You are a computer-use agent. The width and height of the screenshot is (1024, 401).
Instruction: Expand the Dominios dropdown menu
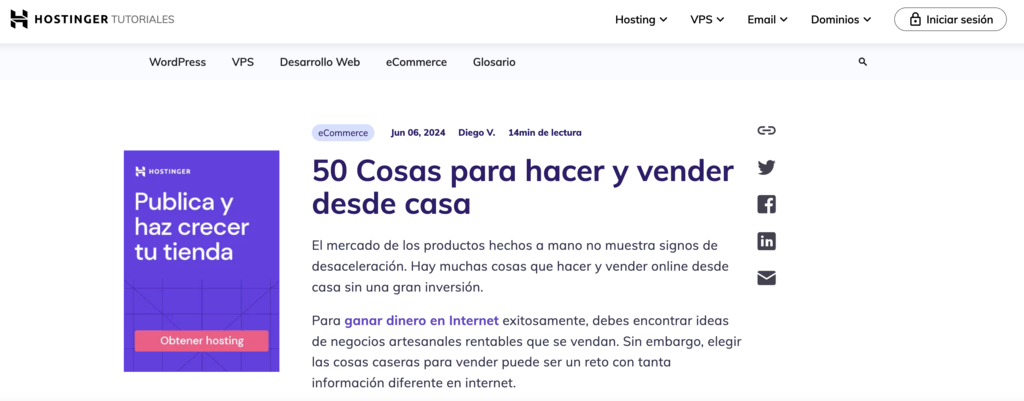pos(840,19)
